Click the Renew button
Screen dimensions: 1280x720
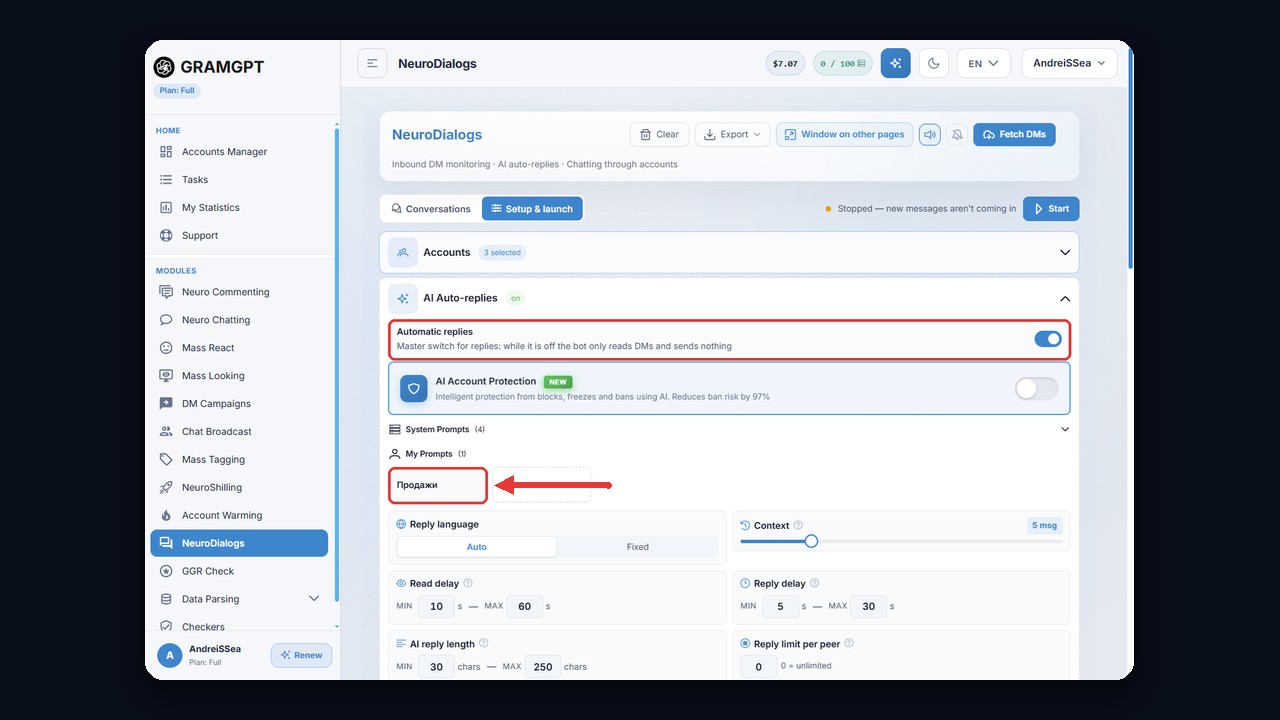[301, 655]
